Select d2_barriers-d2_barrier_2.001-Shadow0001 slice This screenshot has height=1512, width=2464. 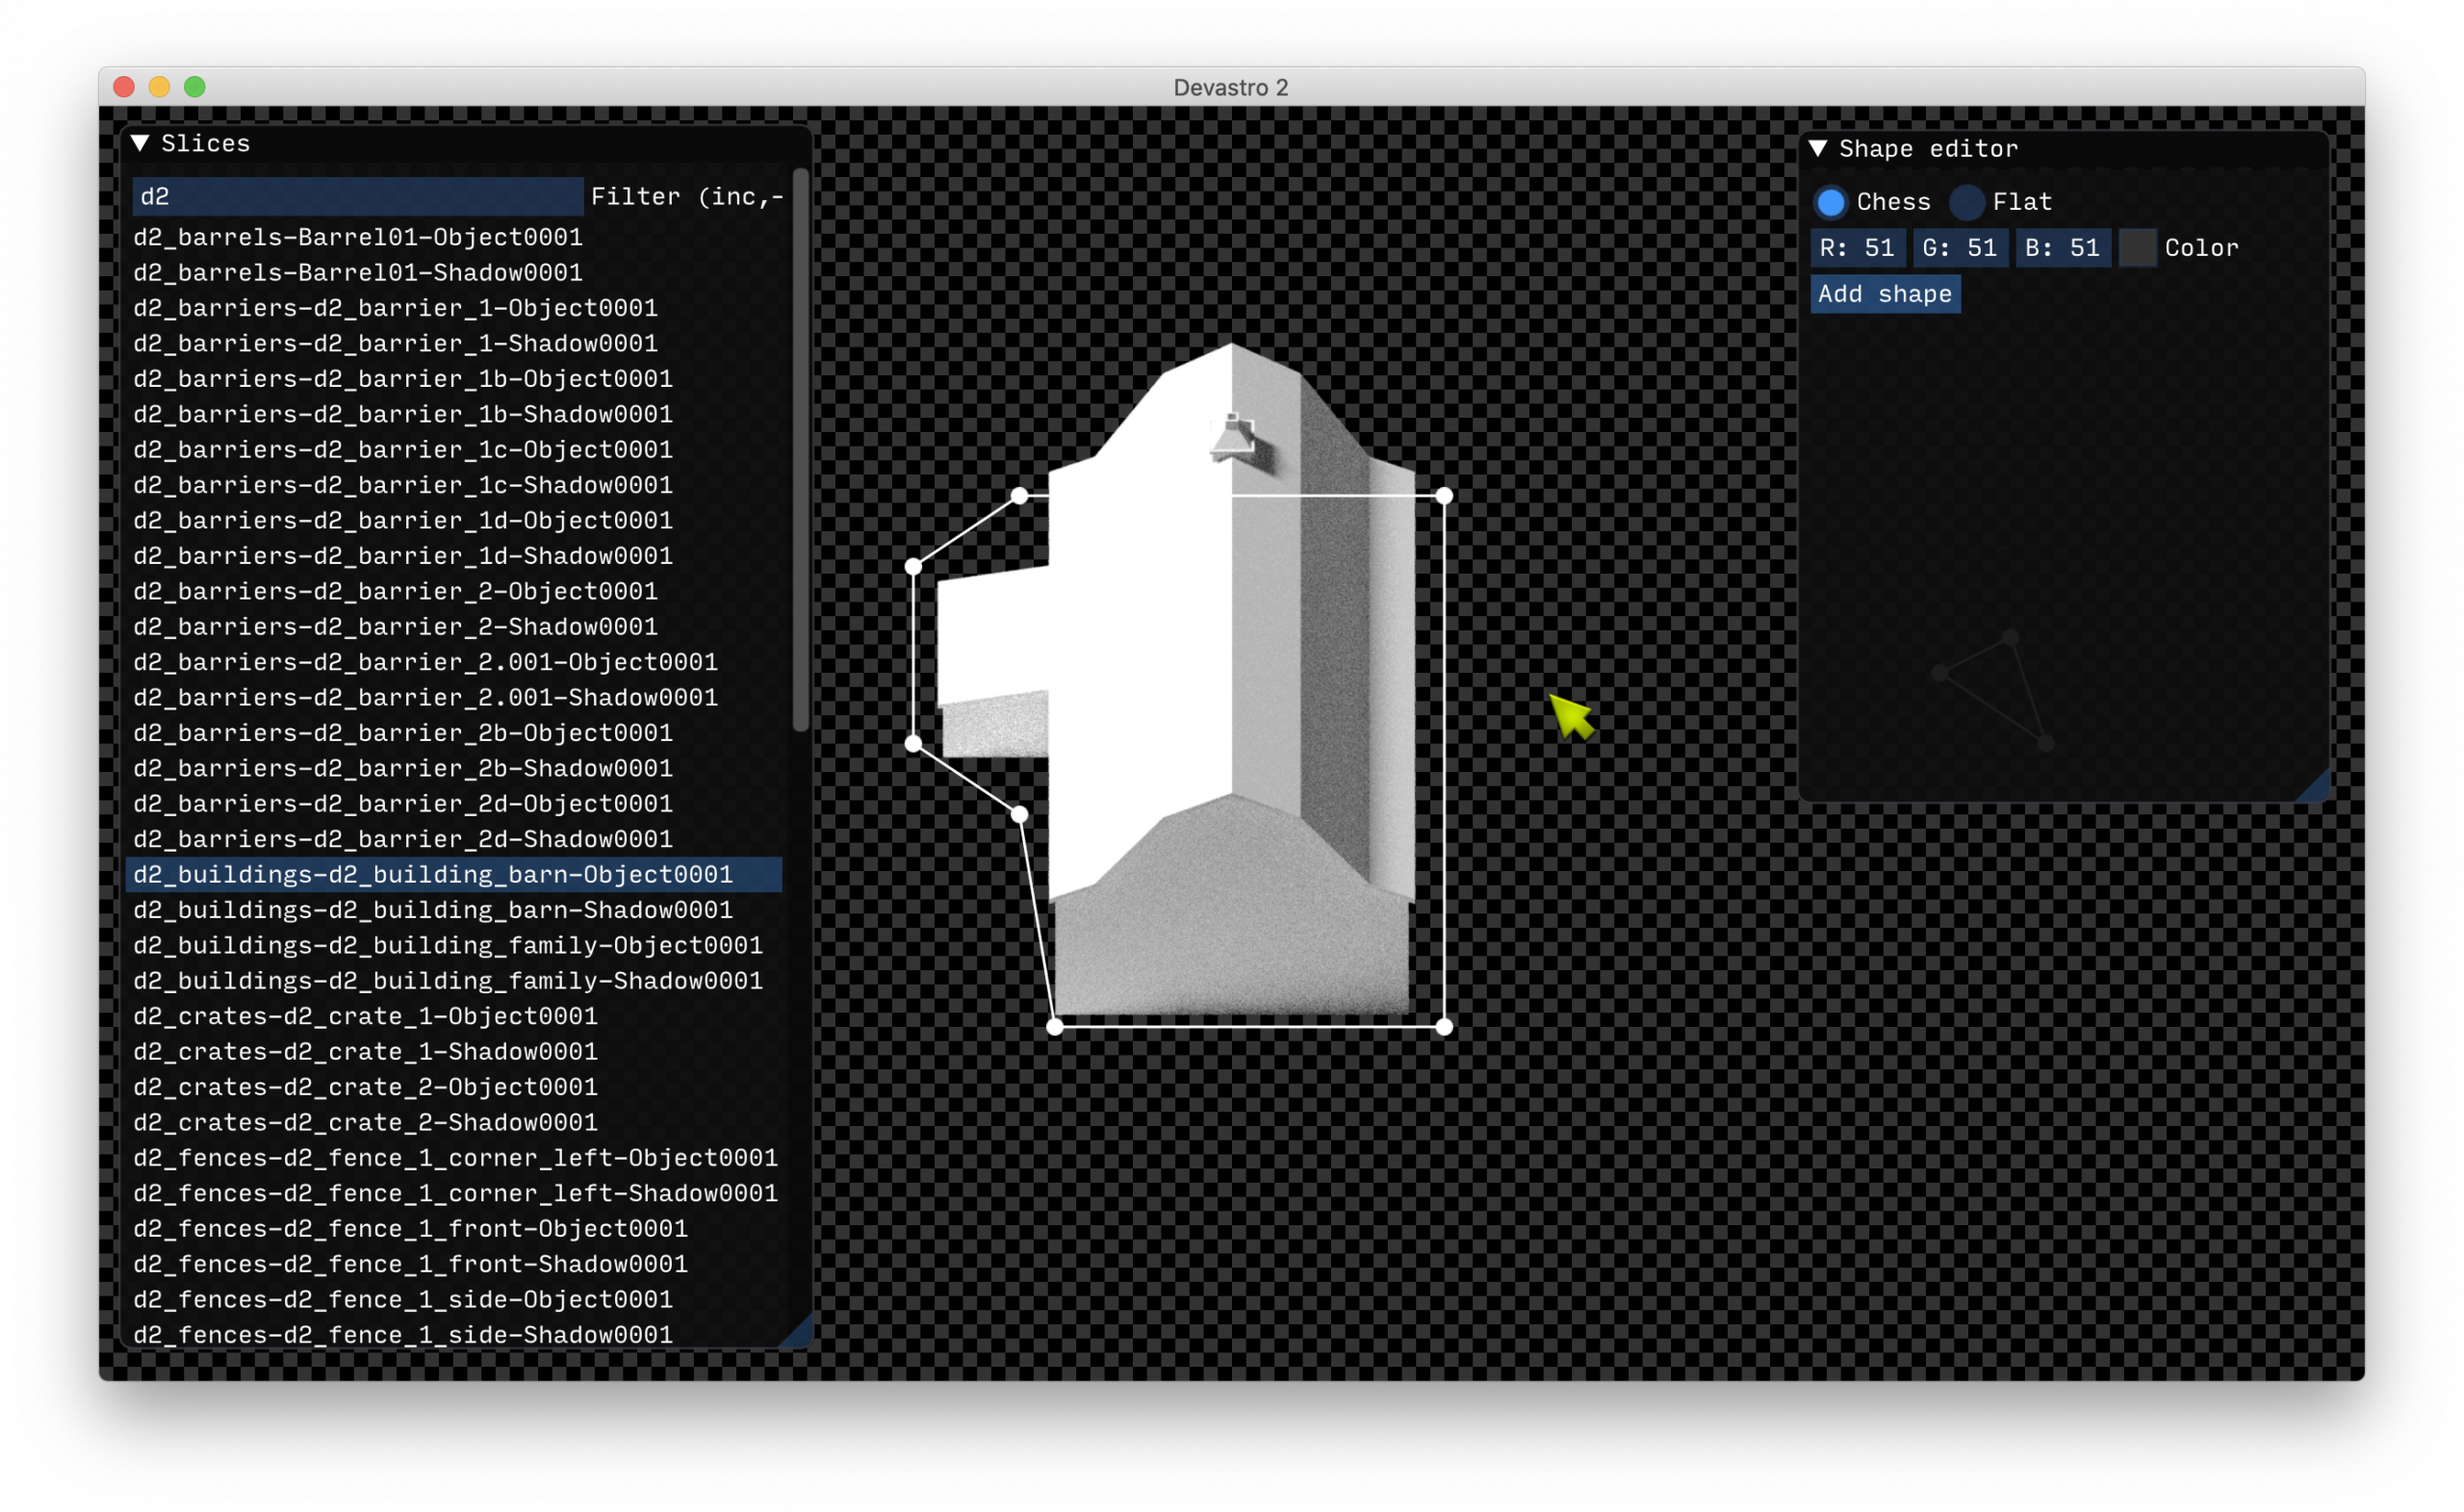(x=455, y=698)
